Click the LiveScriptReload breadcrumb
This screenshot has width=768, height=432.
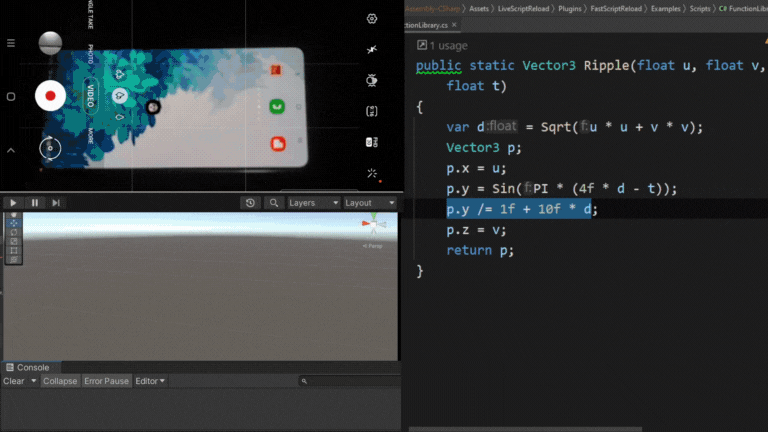pyautogui.click(x=523, y=8)
